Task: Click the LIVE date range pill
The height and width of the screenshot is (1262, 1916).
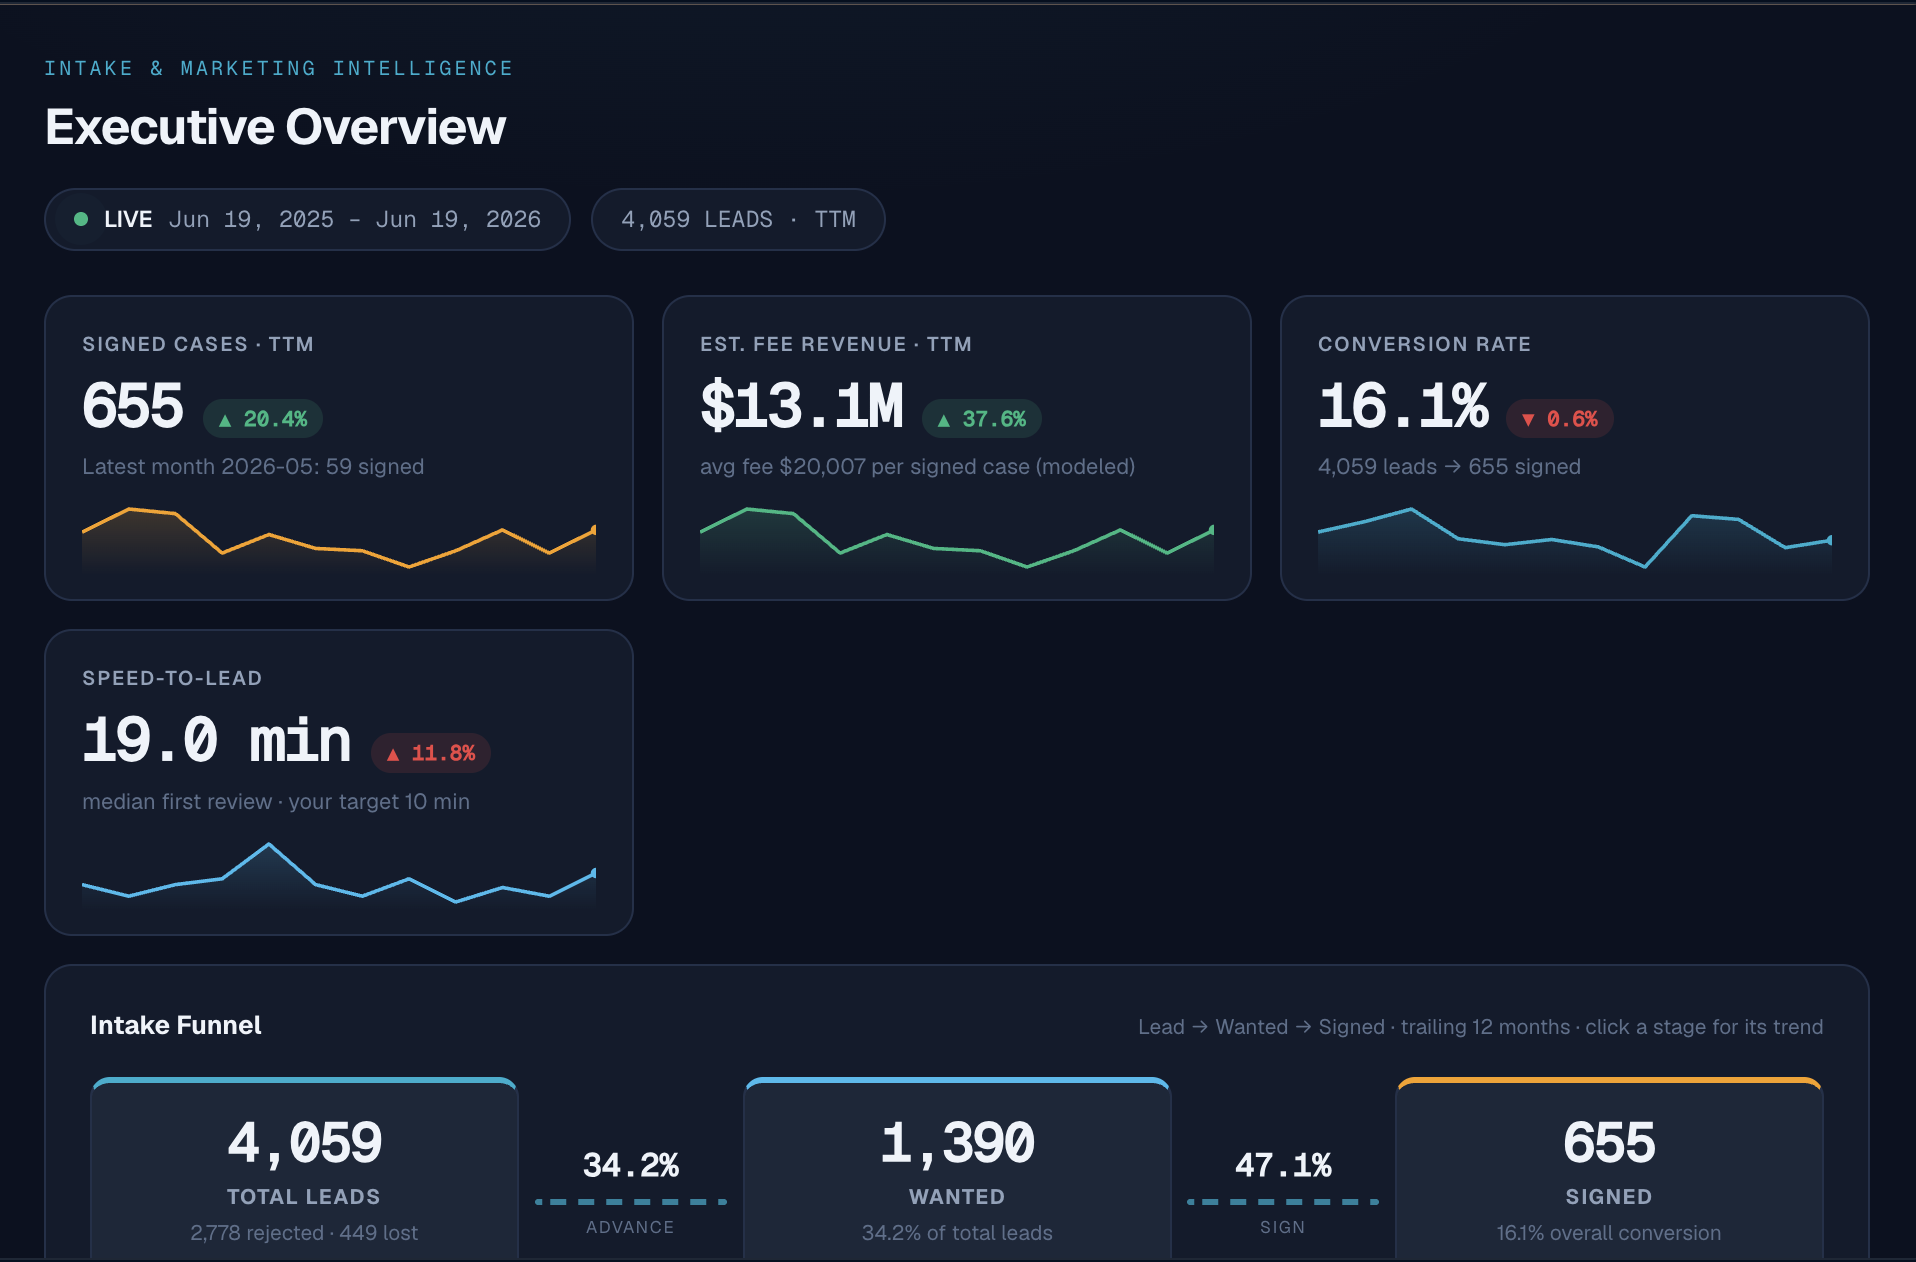Action: [307, 219]
